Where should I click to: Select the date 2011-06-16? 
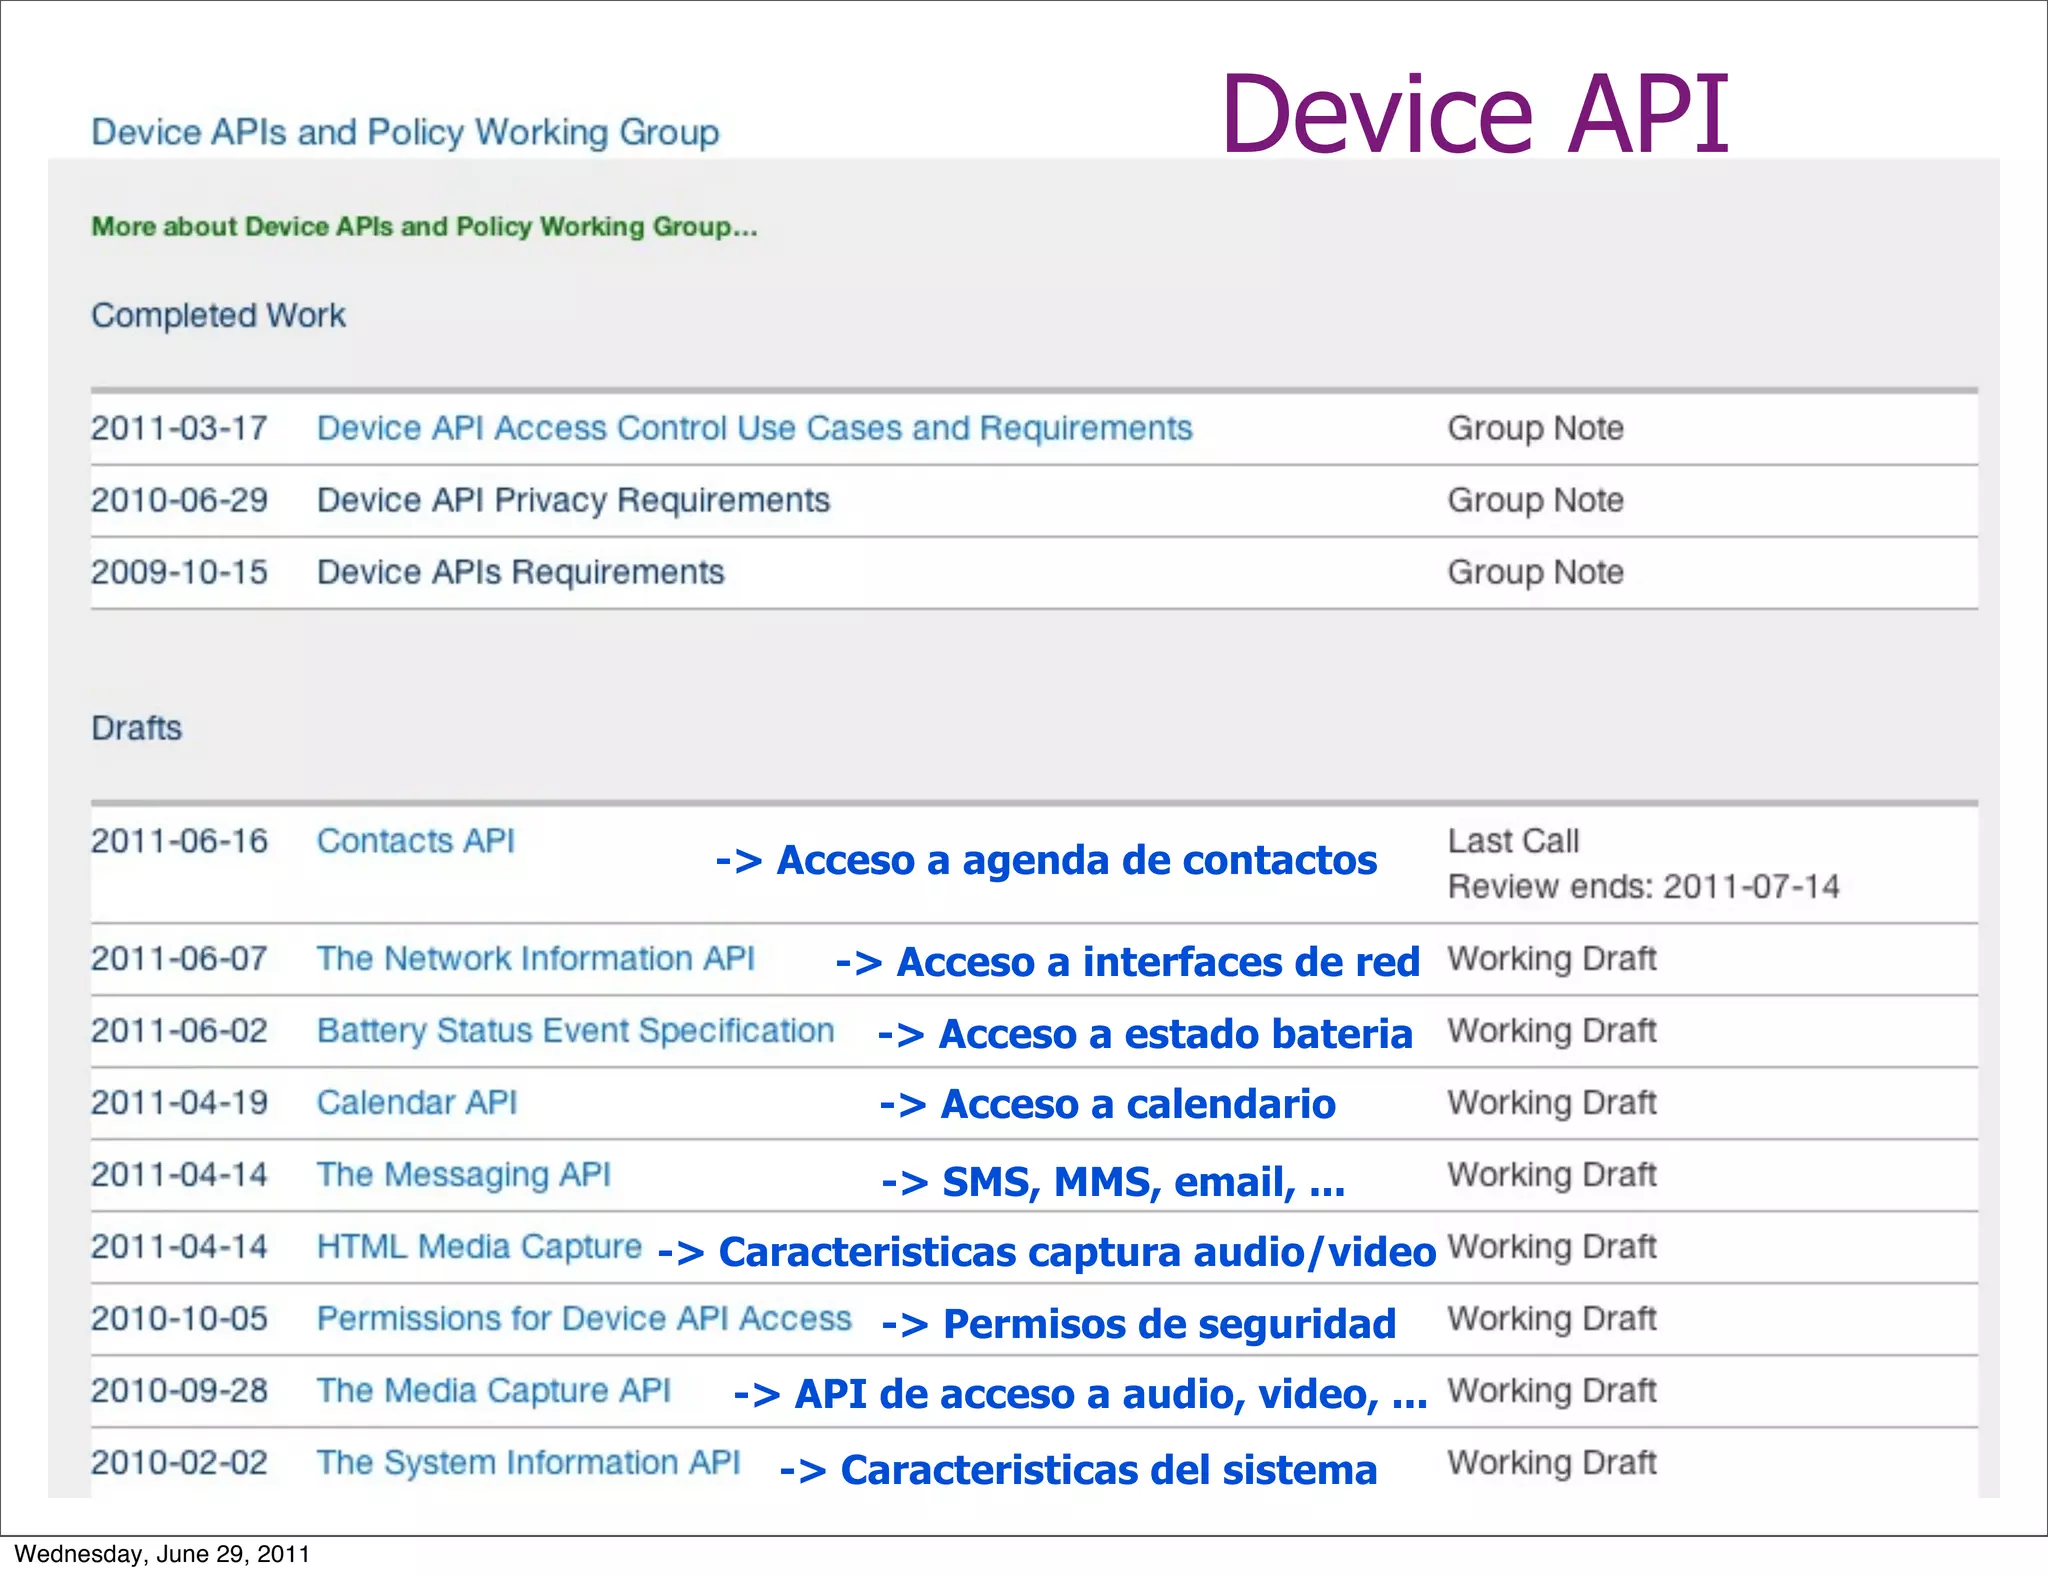179,841
